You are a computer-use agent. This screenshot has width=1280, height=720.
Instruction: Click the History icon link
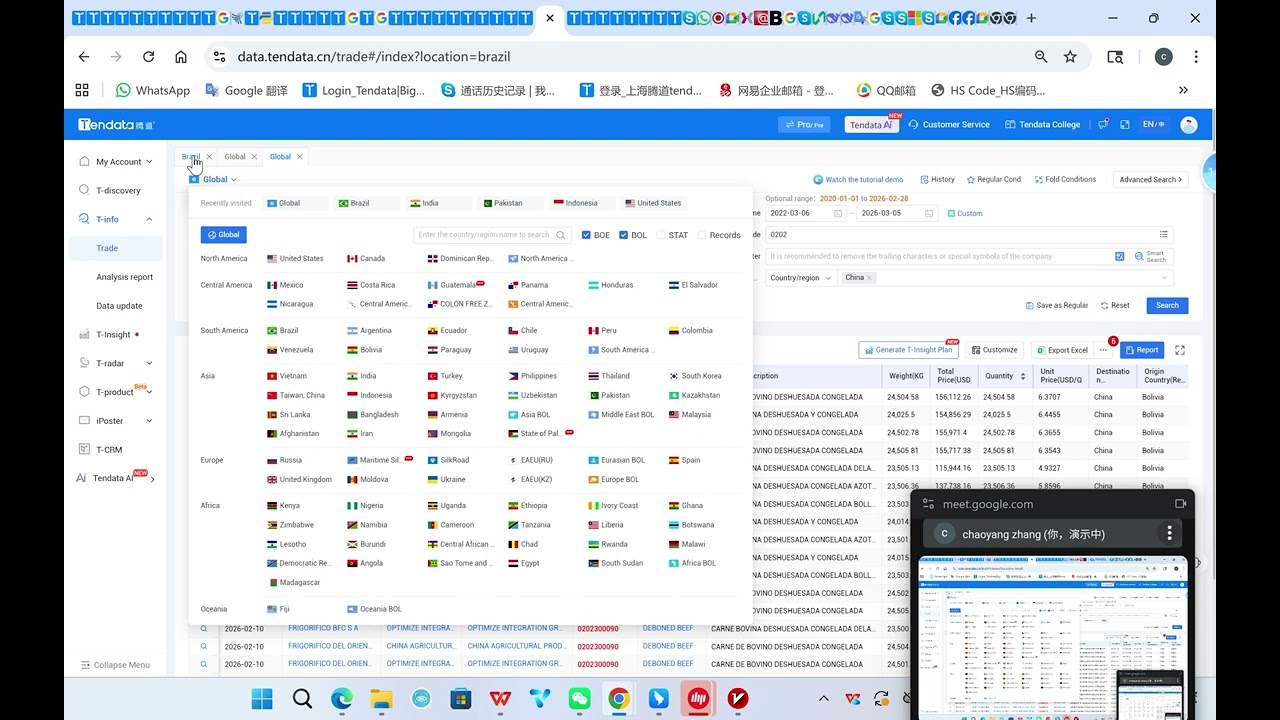tap(937, 180)
